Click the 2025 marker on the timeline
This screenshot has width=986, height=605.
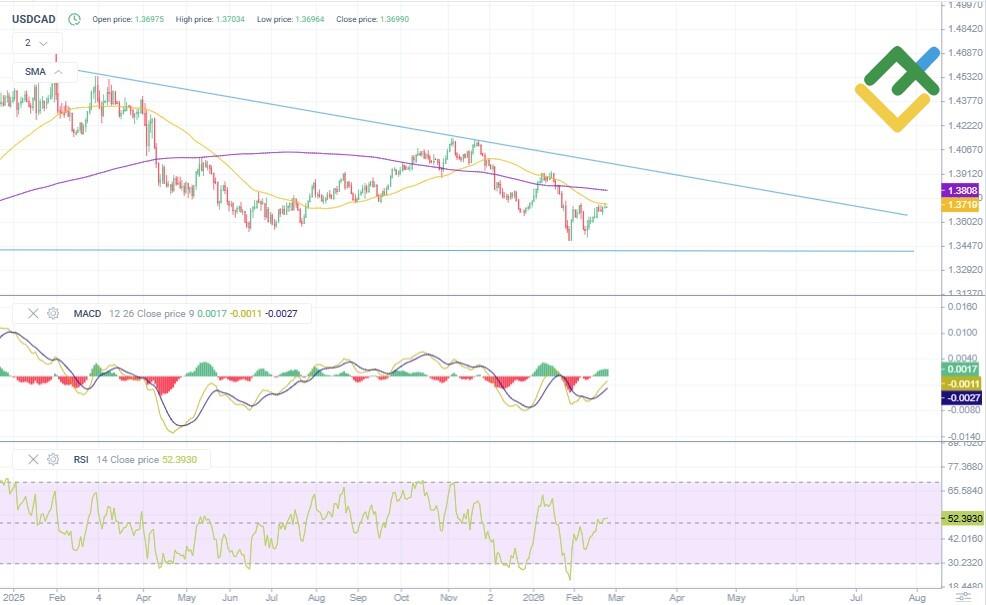(16, 596)
